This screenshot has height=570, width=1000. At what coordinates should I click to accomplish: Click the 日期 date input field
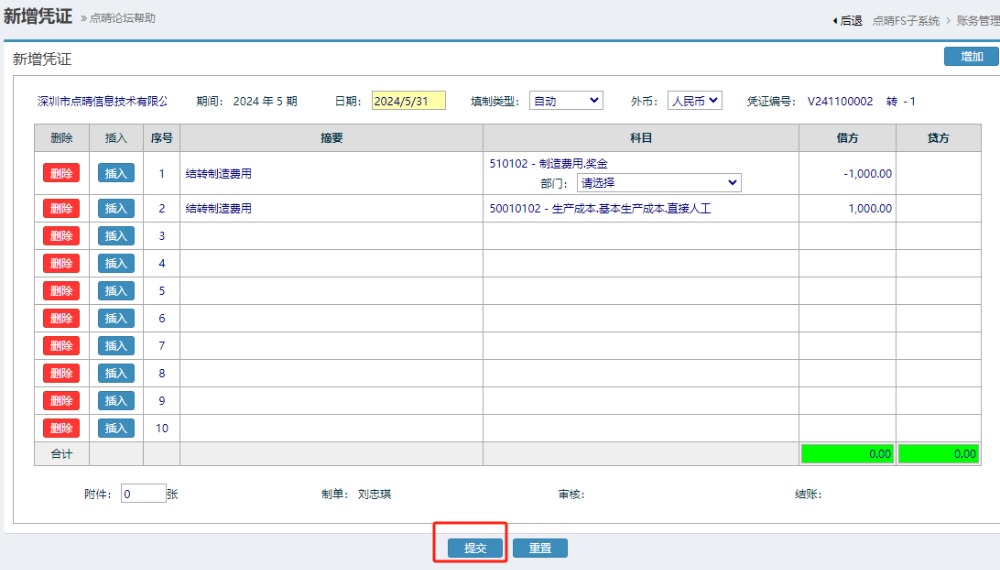pyautogui.click(x=408, y=101)
